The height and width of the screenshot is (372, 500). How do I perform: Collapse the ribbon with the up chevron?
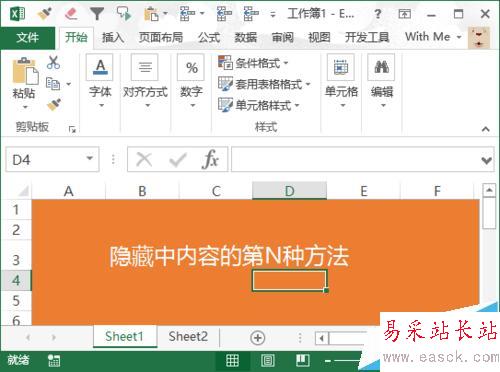click(486, 129)
